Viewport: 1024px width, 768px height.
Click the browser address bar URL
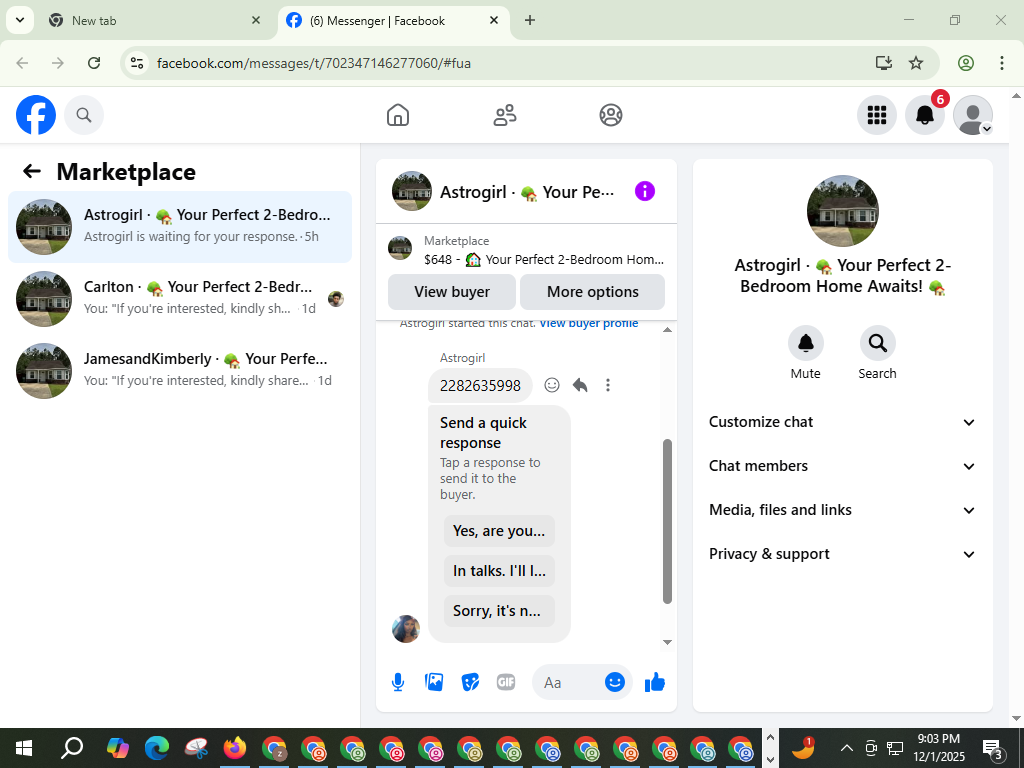(313, 63)
